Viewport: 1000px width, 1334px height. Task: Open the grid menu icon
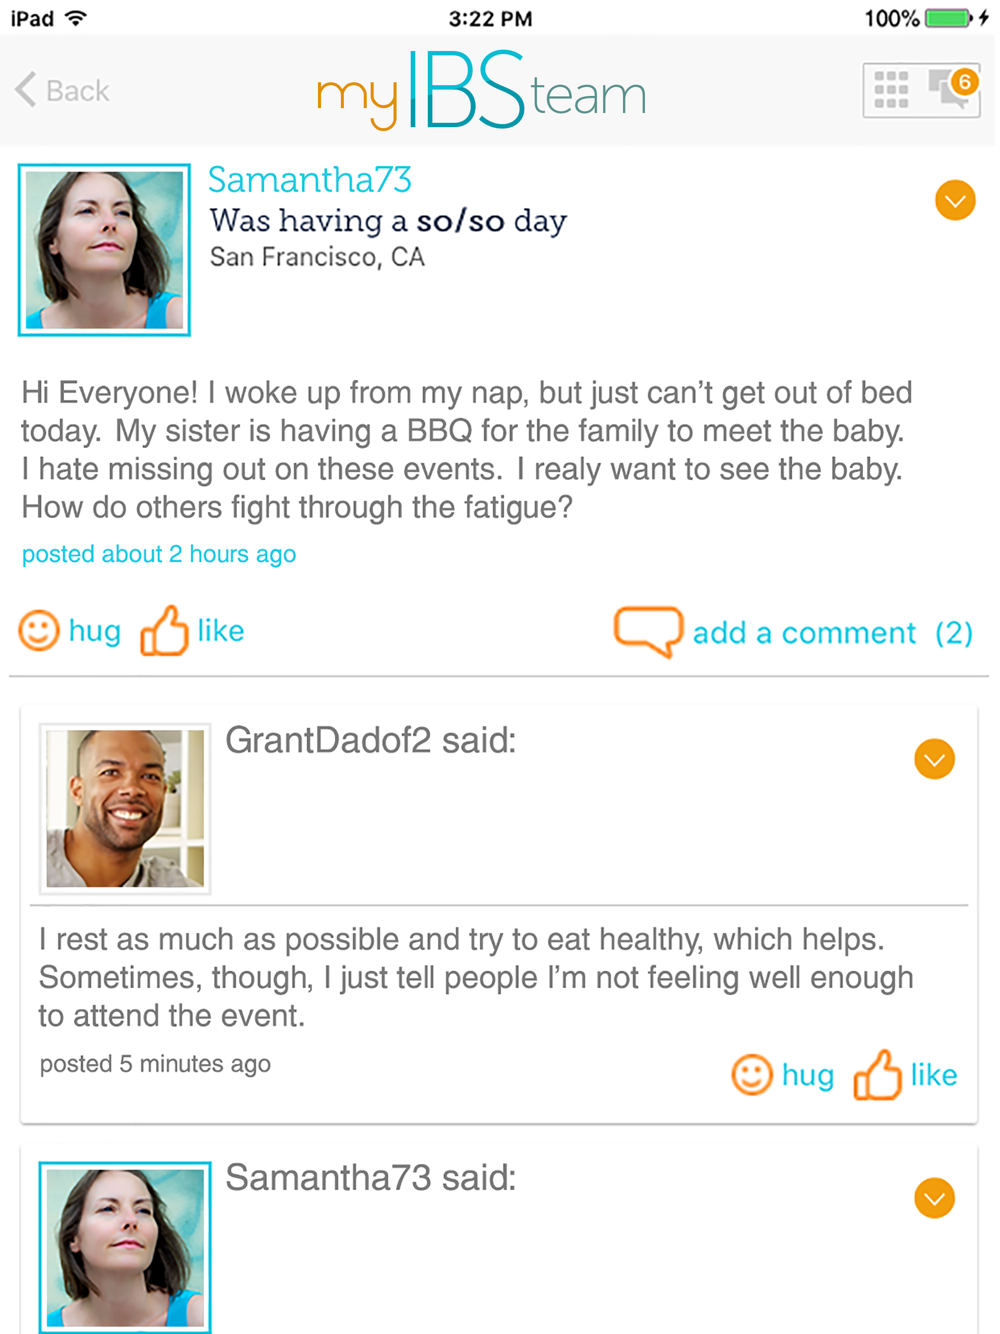[891, 90]
